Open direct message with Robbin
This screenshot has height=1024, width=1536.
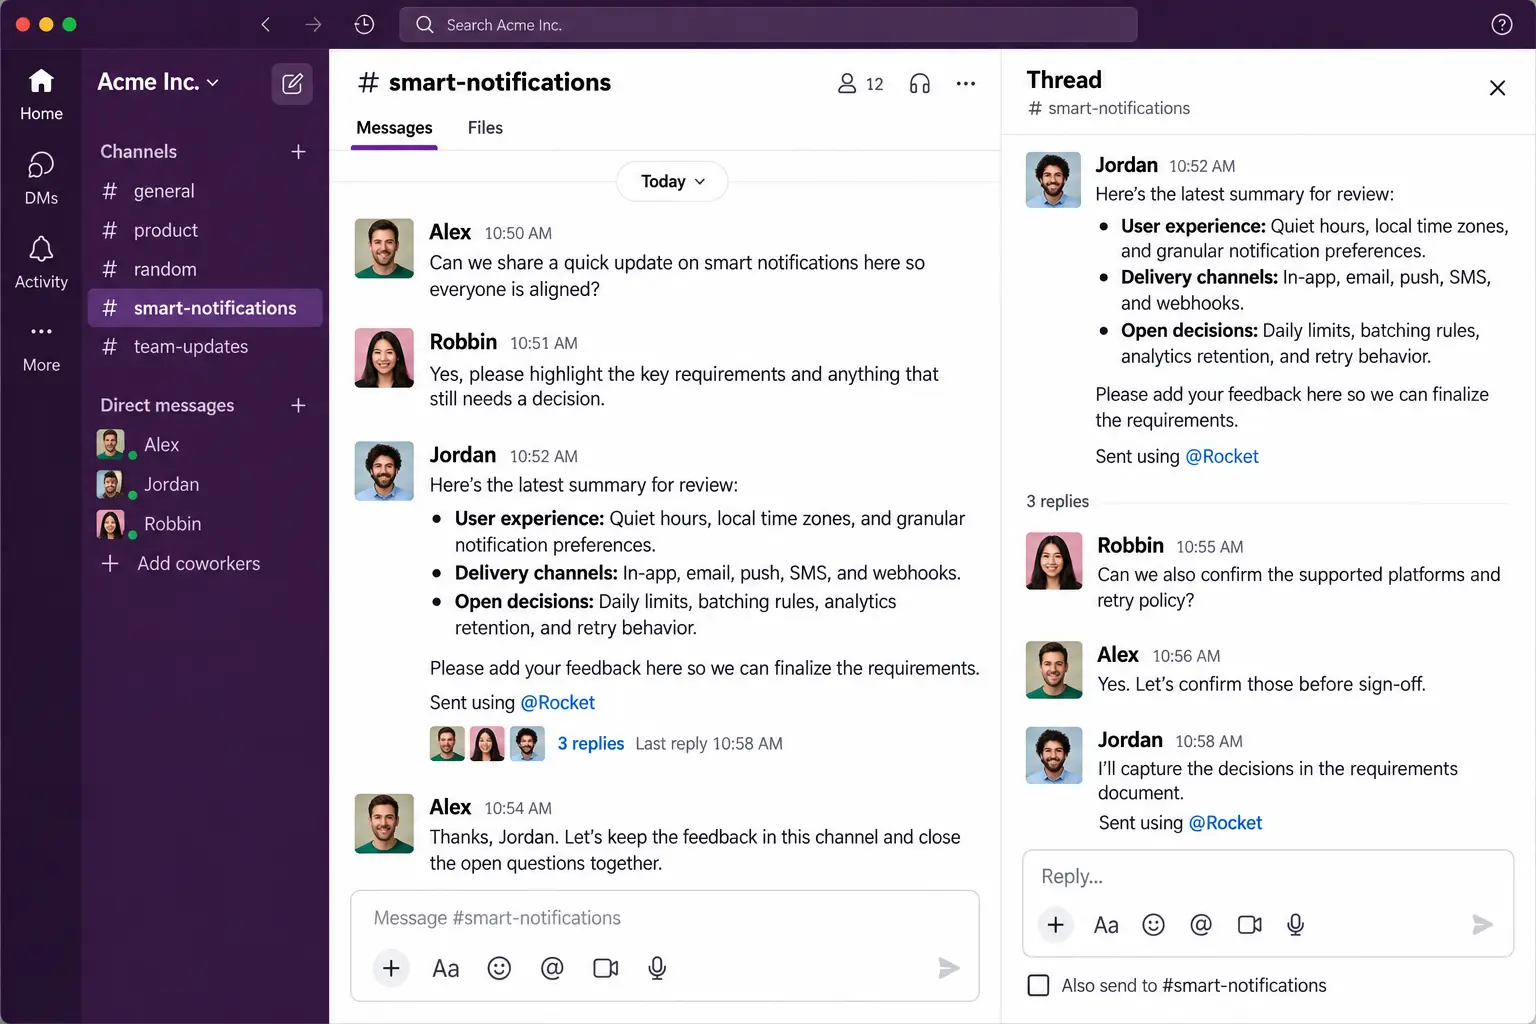click(x=205, y=524)
